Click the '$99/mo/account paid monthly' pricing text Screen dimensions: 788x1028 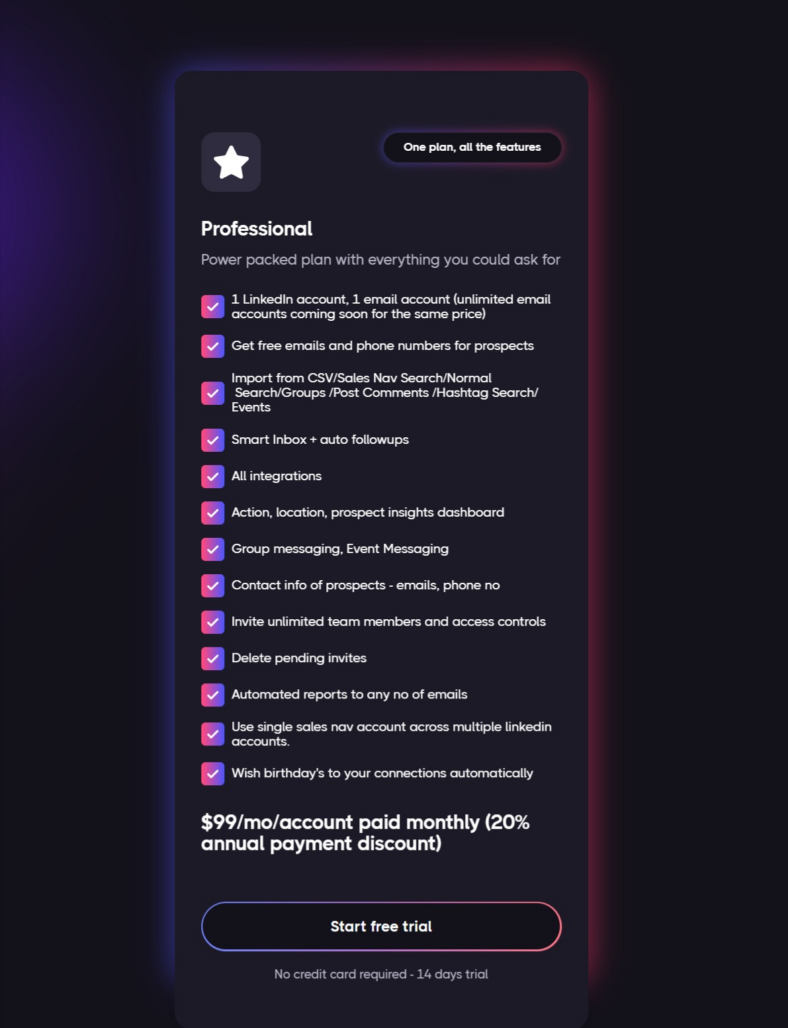pos(365,833)
